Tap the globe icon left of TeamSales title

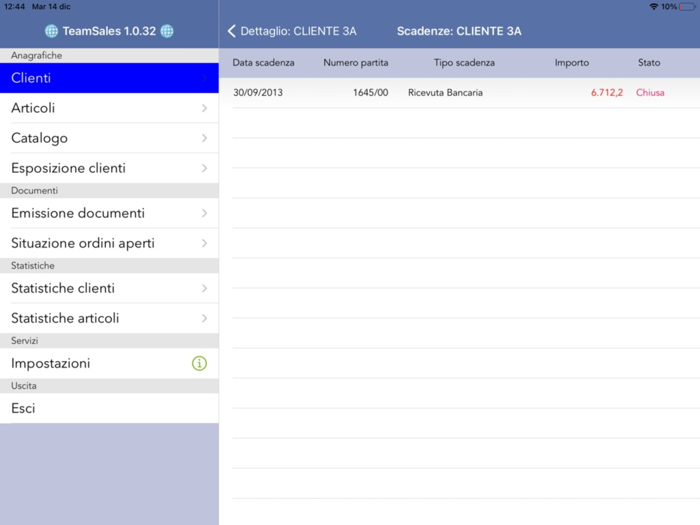point(51,31)
